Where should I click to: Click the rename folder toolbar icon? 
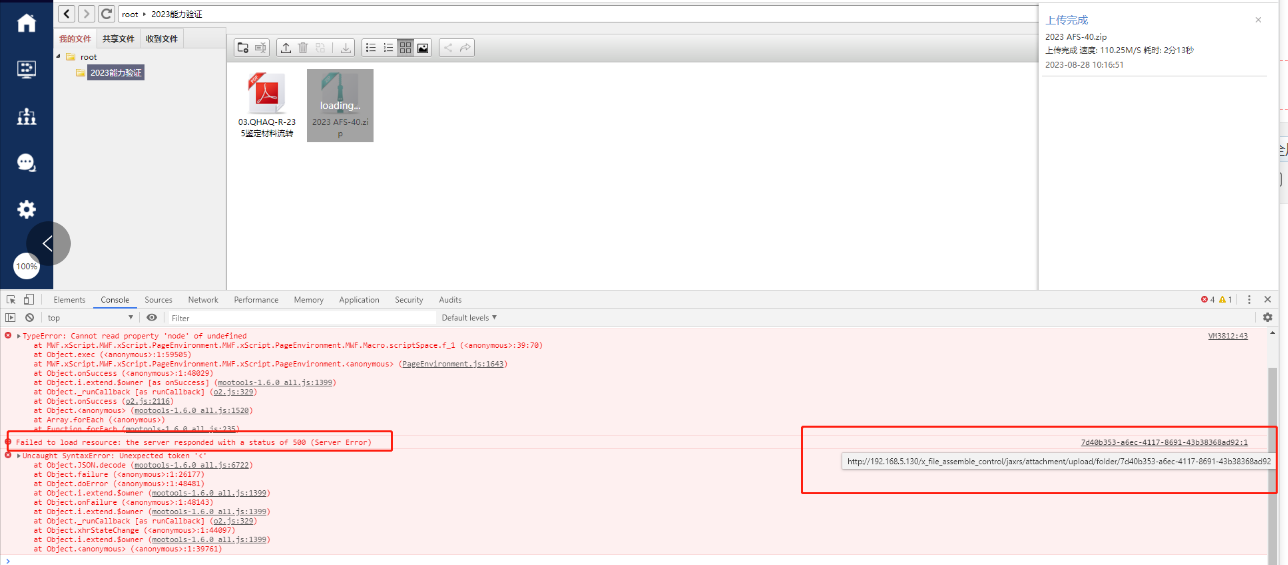pos(260,48)
